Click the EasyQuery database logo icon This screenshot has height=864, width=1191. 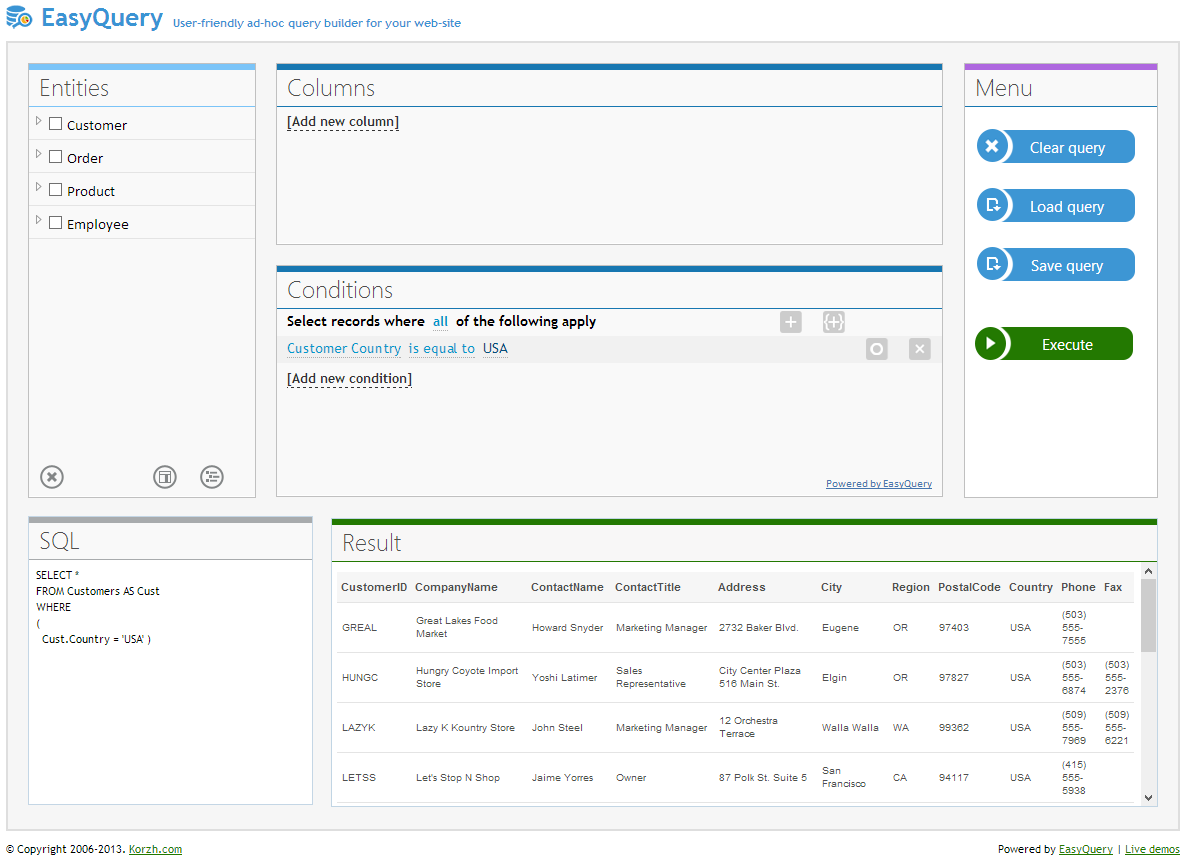point(19,18)
